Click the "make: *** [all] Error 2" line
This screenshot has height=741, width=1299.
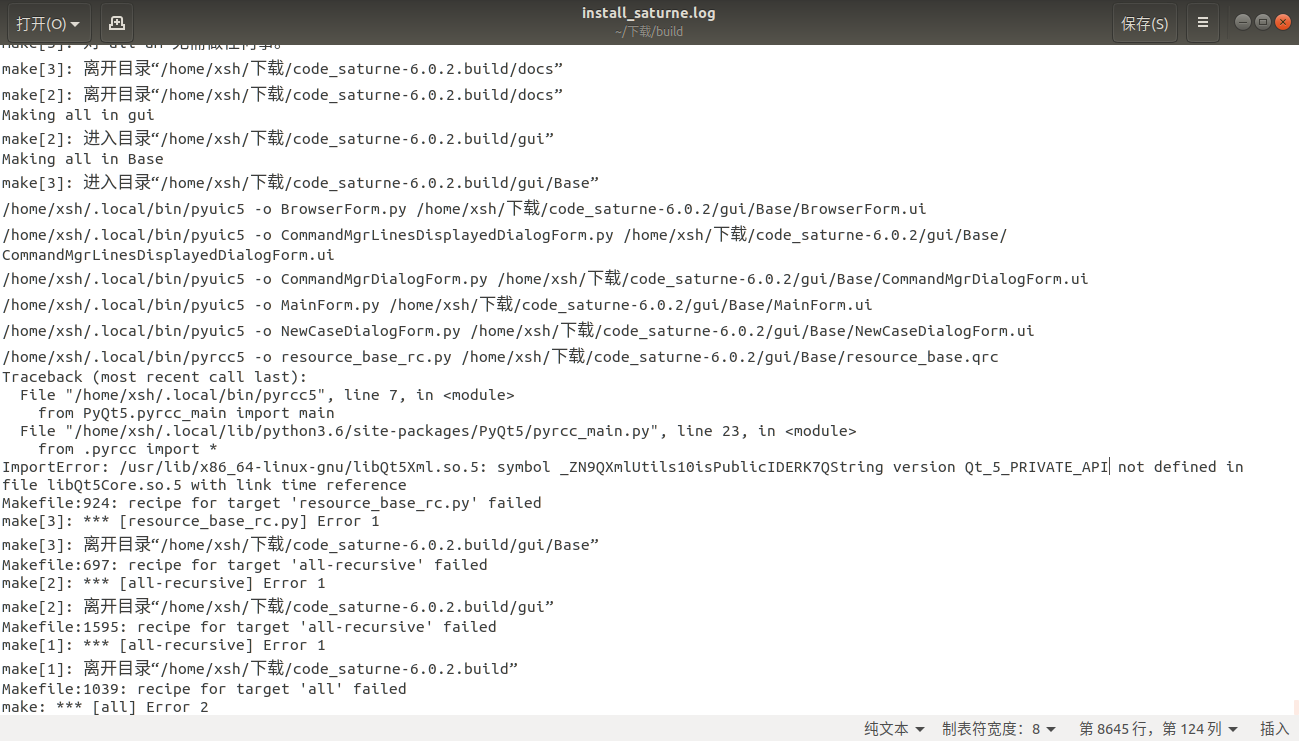pyautogui.click(x=105, y=707)
